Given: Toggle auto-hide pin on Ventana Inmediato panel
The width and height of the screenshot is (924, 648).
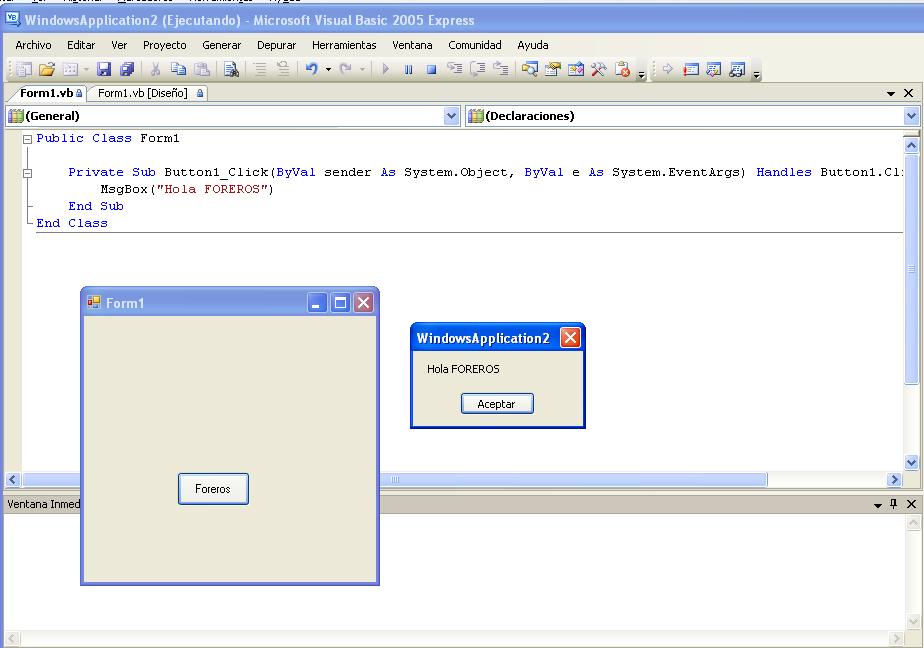Looking at the screenshot, I should pyautogui.click(x=893, y=504).
